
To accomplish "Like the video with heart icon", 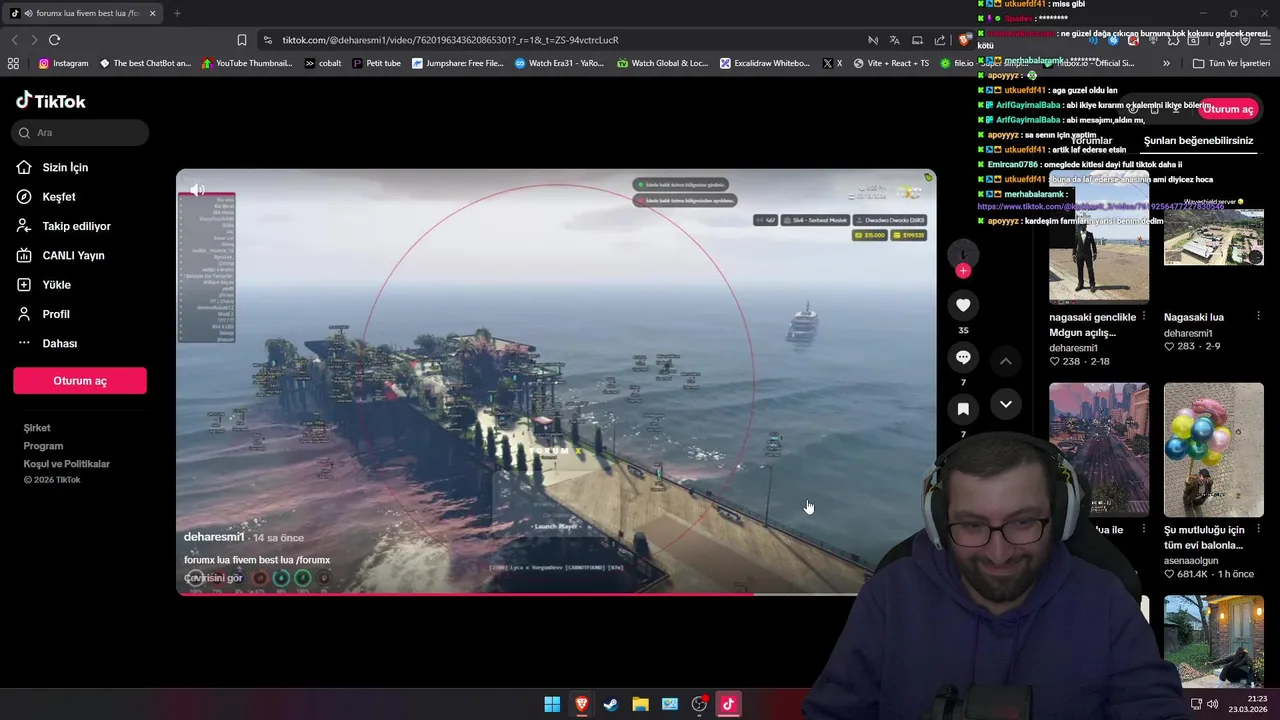I will click(963, 305).
